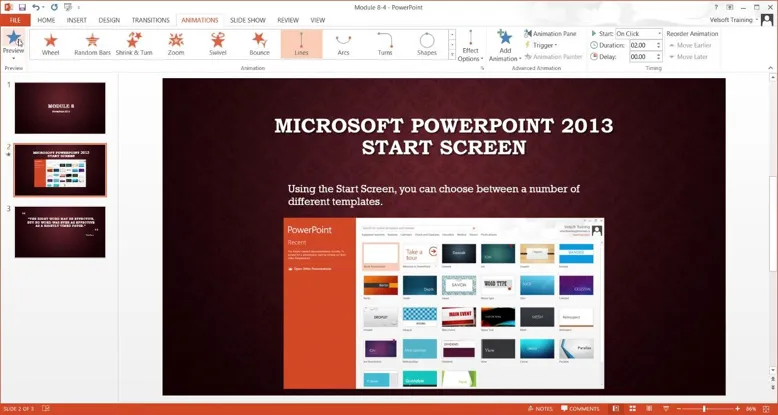Click the spell check status bar icon
This screenshot has height=415, width=778.
pos(46,409)
